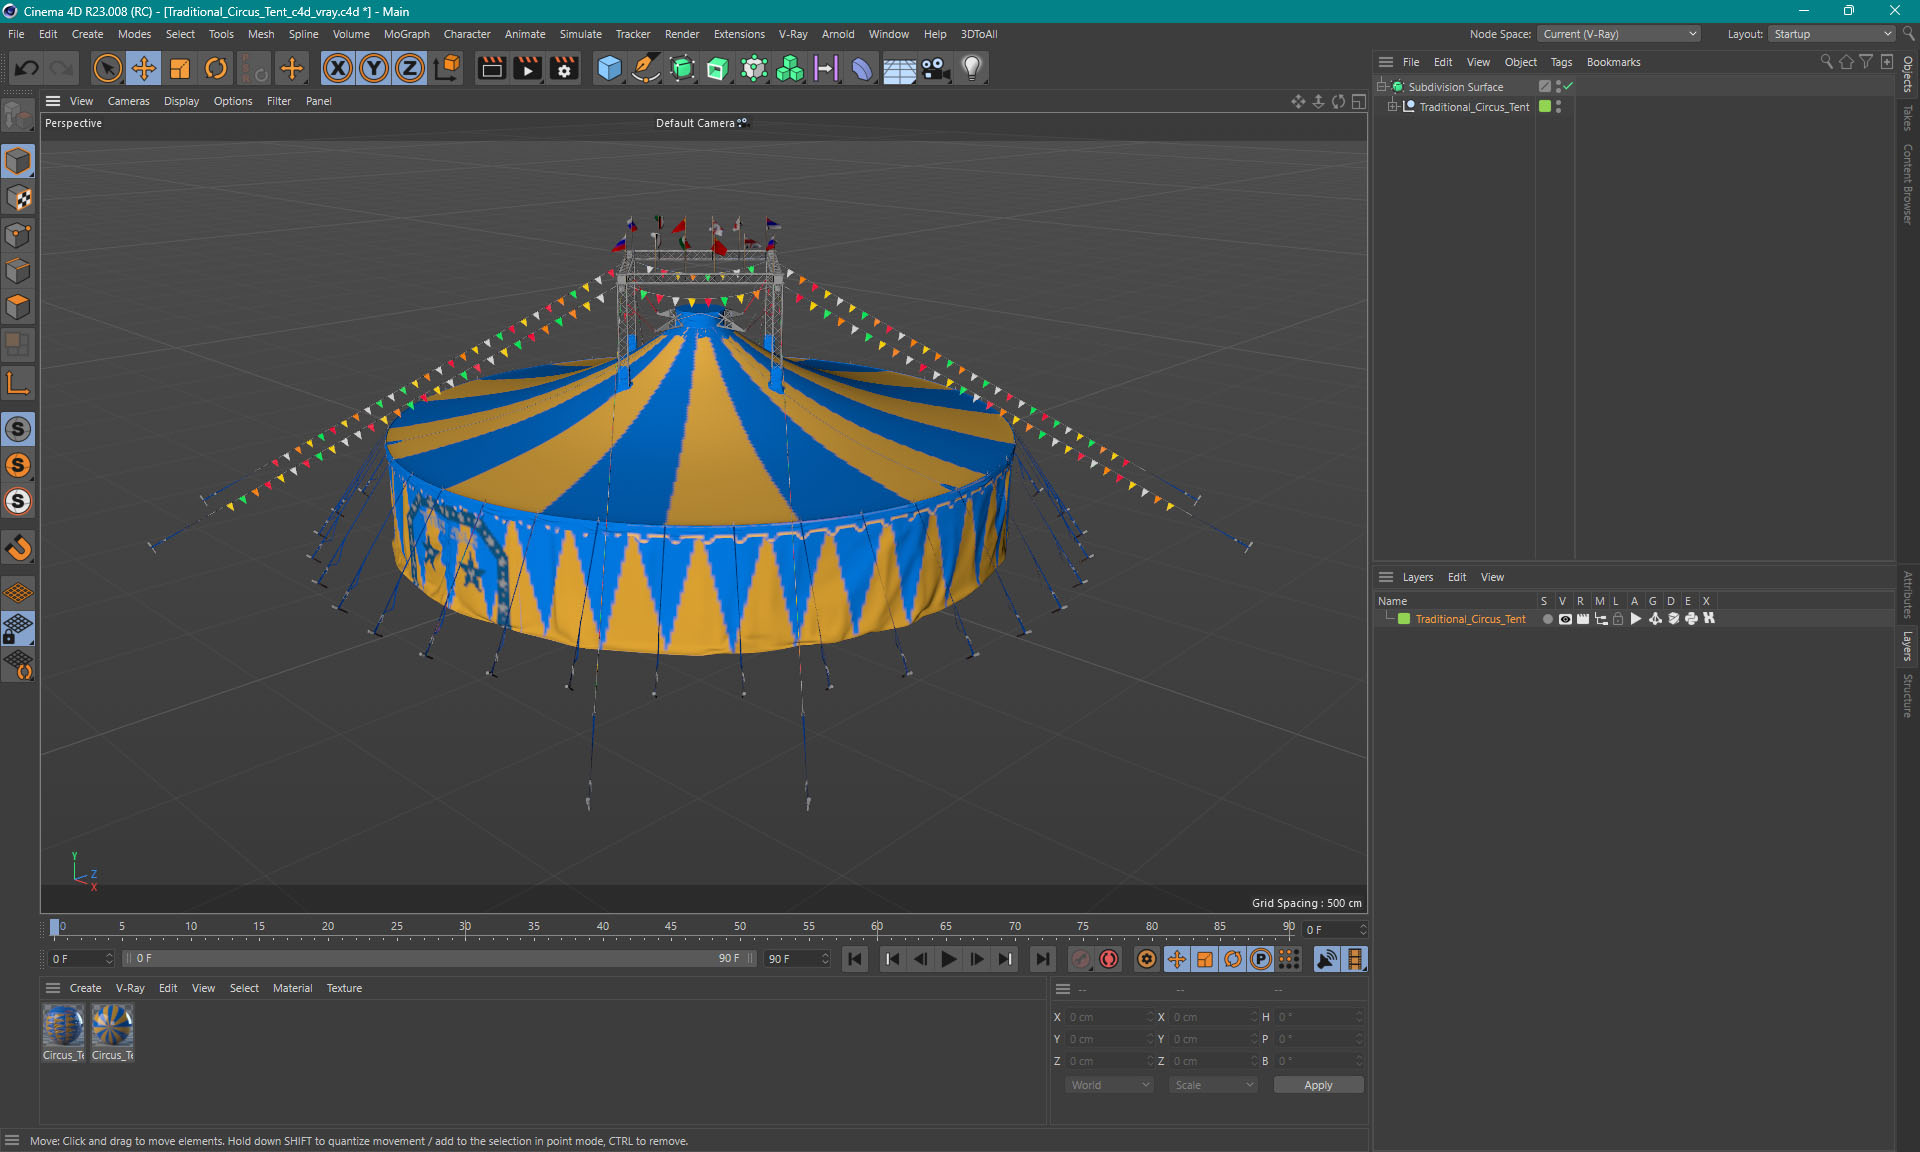Activate the Scale tool

point(180,68)
